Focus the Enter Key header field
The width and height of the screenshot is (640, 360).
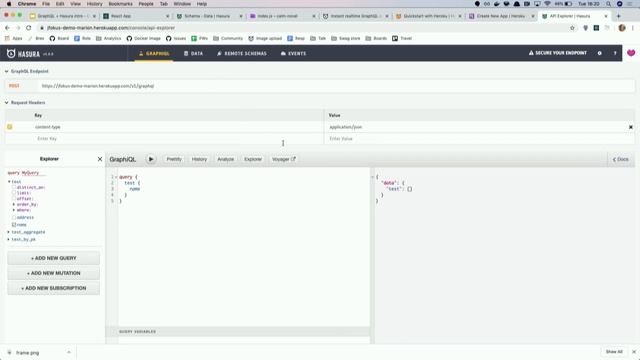click(178, 139)
